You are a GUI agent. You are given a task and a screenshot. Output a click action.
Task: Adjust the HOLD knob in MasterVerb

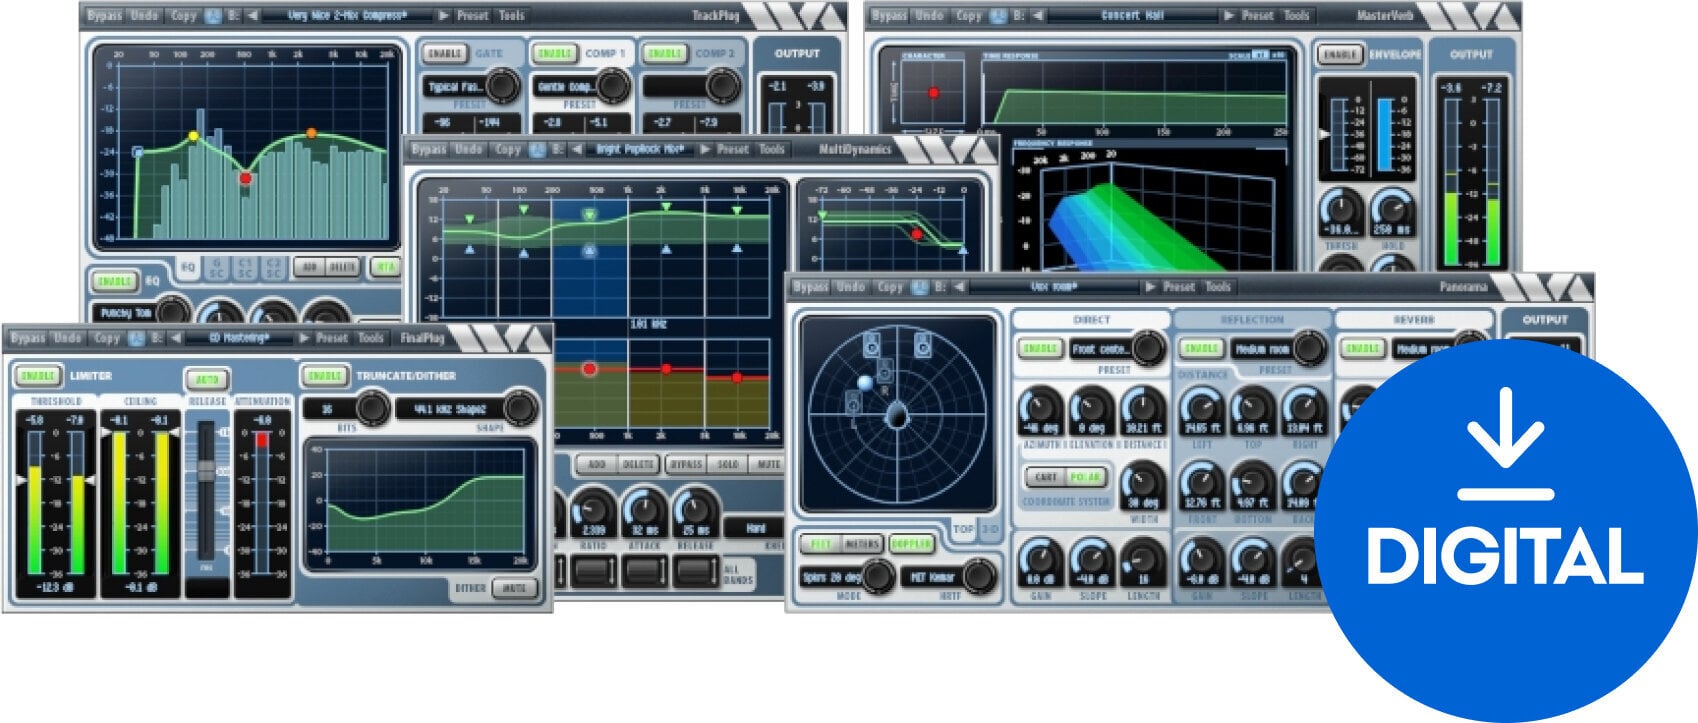1392,213
